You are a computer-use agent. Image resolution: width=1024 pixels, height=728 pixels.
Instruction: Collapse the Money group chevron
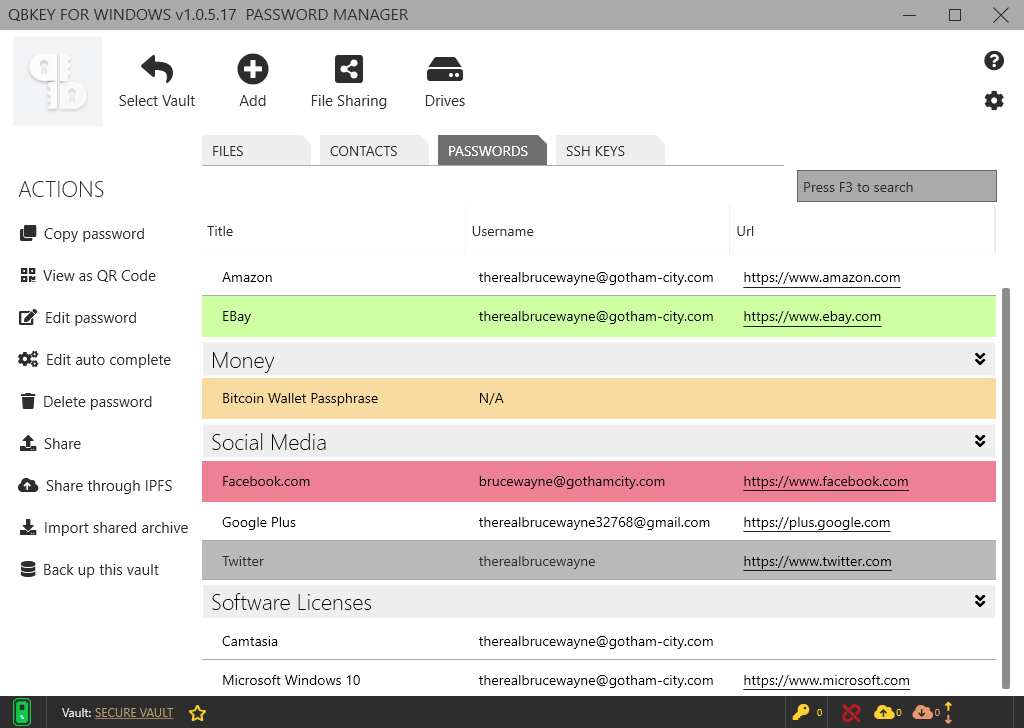tap(980, 359)
